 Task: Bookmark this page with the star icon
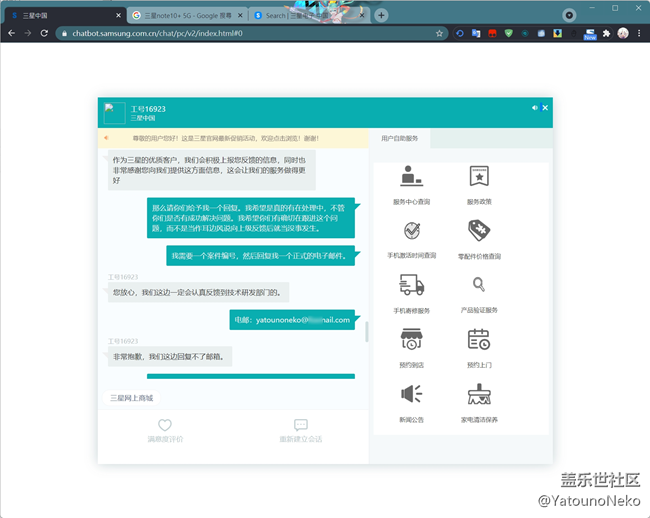pos(439,33)
